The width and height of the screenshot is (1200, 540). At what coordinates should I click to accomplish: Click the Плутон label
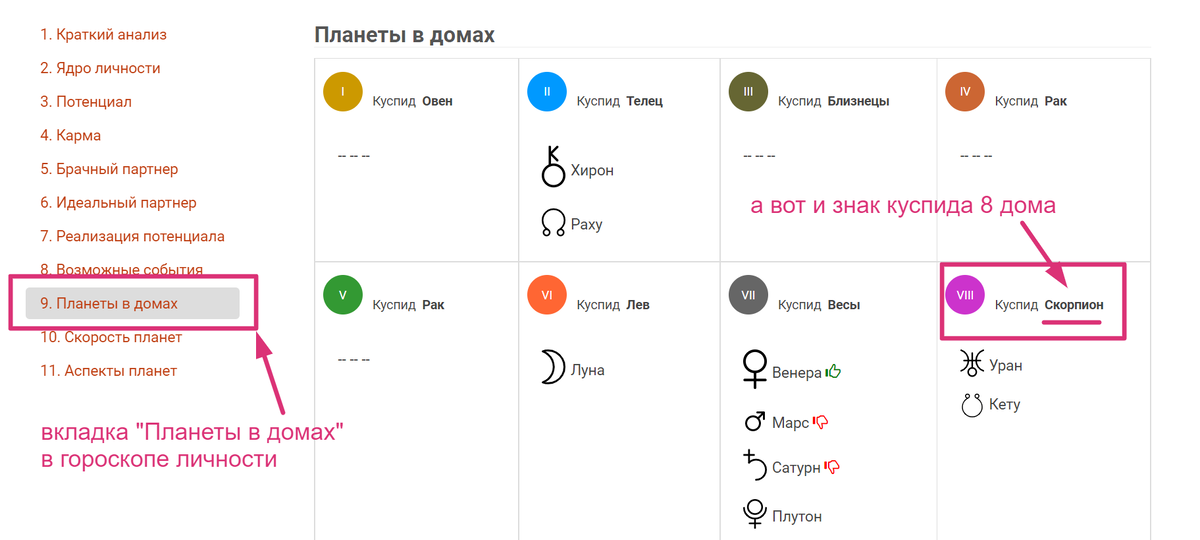797,517
